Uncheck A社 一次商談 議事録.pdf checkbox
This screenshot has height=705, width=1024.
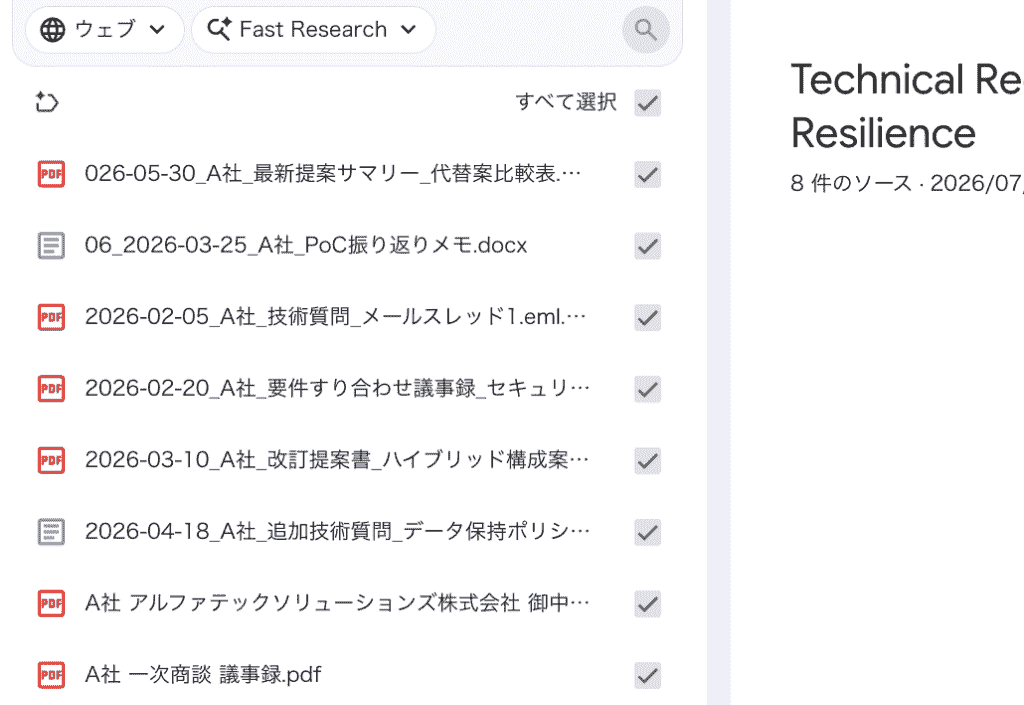pos(647,676)
